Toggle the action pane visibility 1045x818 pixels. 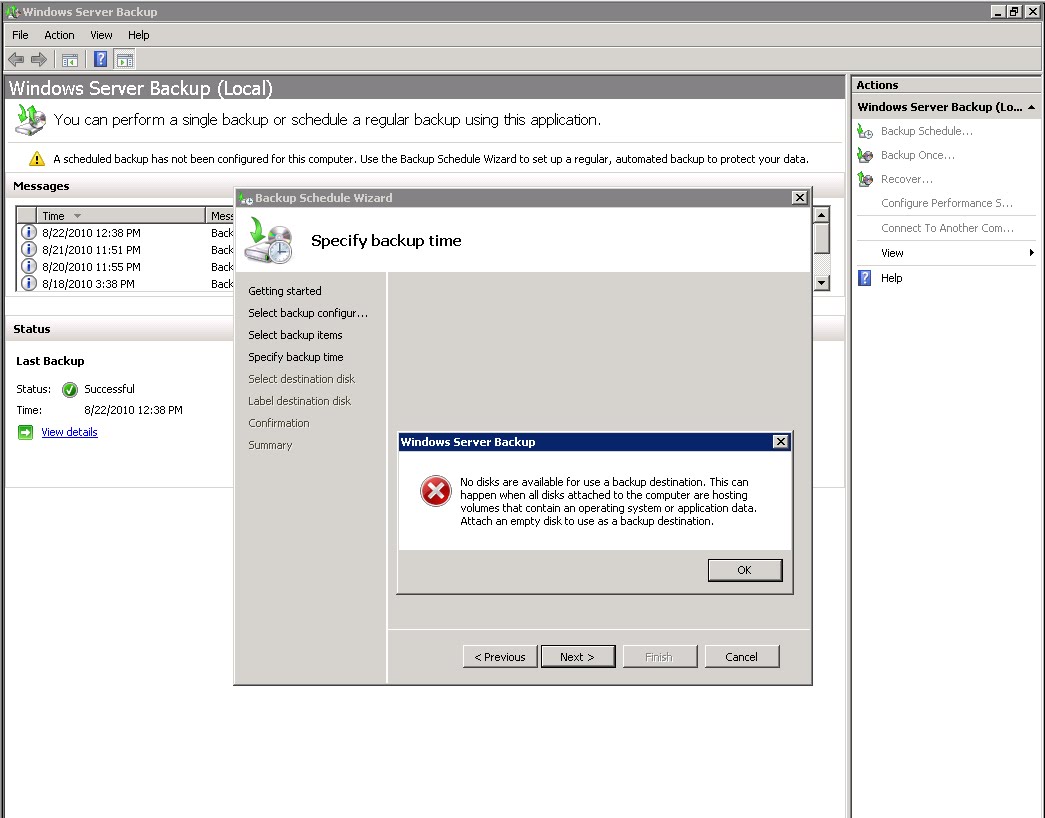tap(125, 59)
